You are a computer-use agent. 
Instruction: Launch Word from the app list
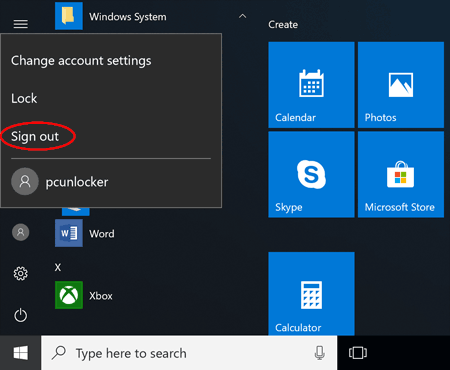[69, 233]
